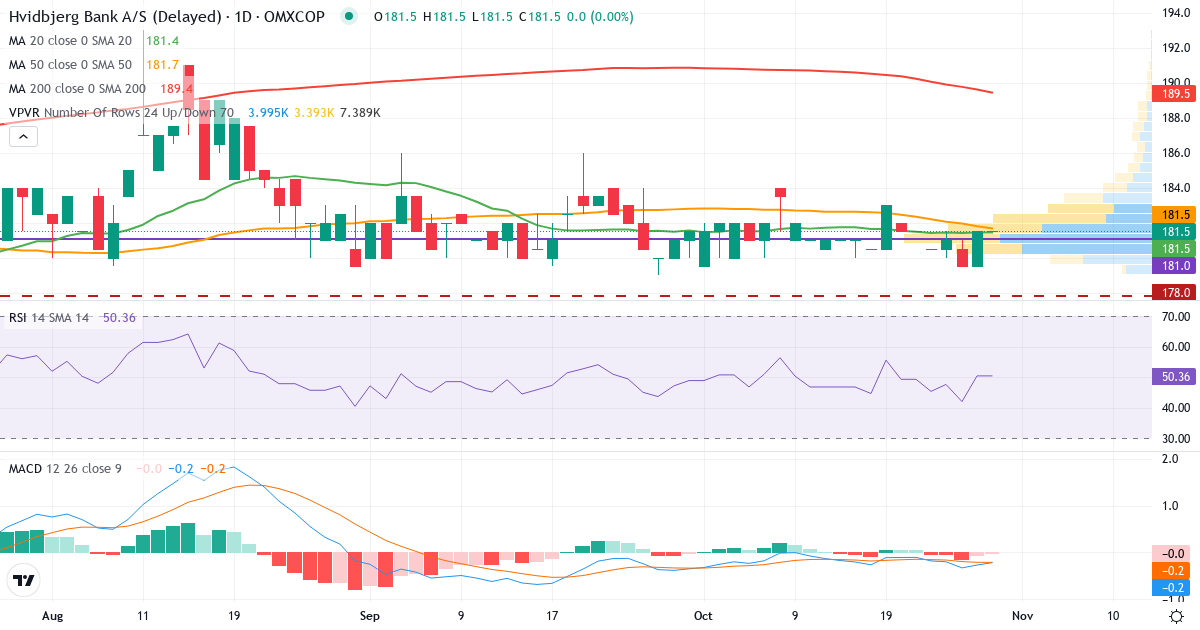This screenshot has width=1200, height=630.
Task: Click the 189.5 red price label
Action: click(1176, 94)
